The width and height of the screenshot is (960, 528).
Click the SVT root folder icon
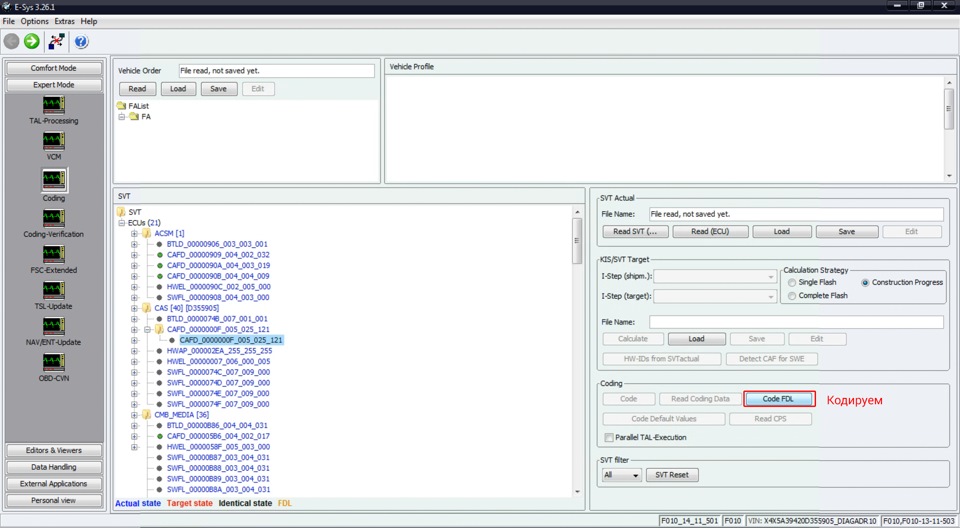click(x=121, y=212)
